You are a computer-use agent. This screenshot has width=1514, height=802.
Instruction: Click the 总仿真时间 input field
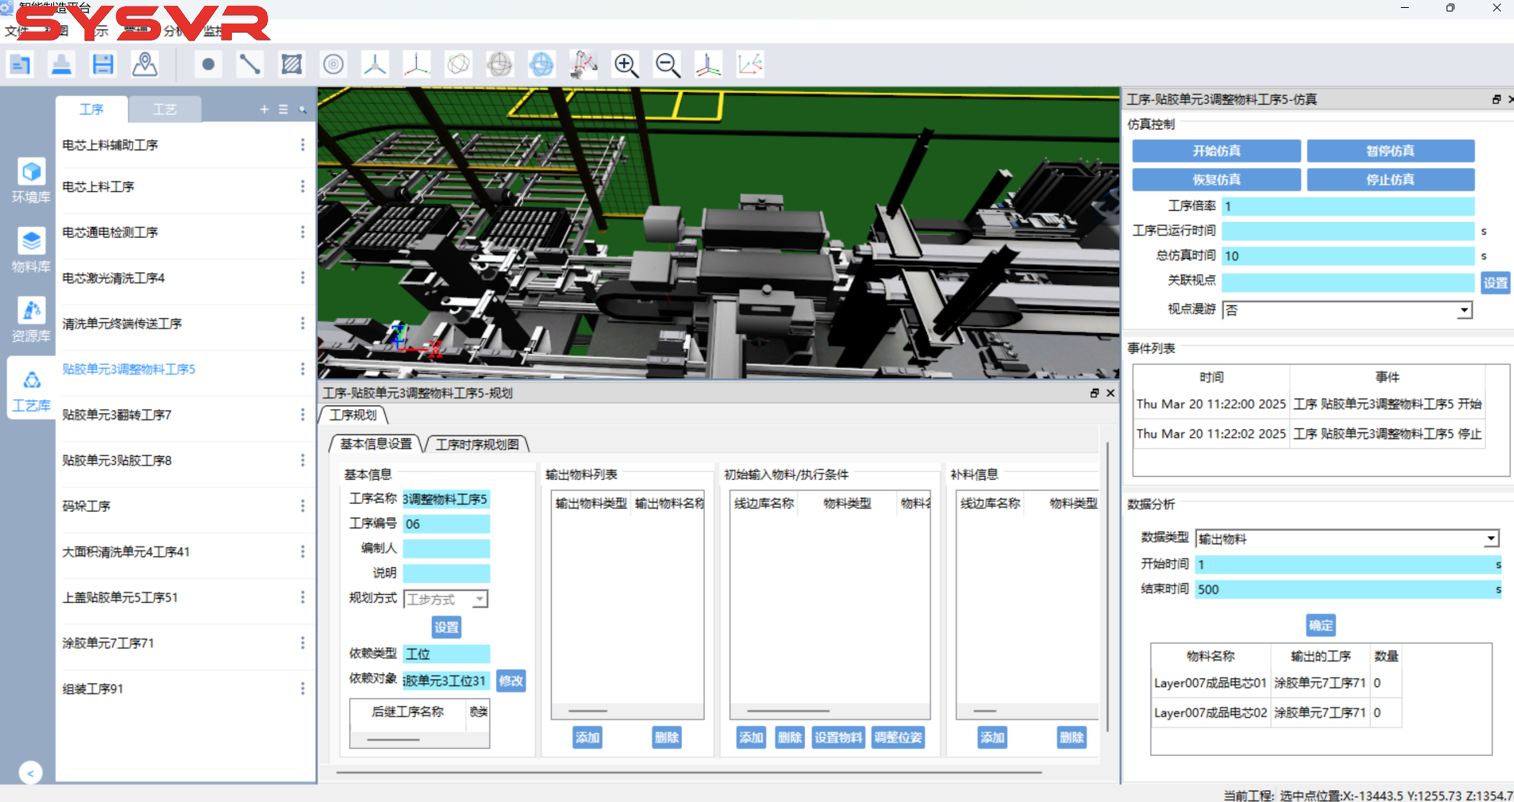(x=1347, y=256)
